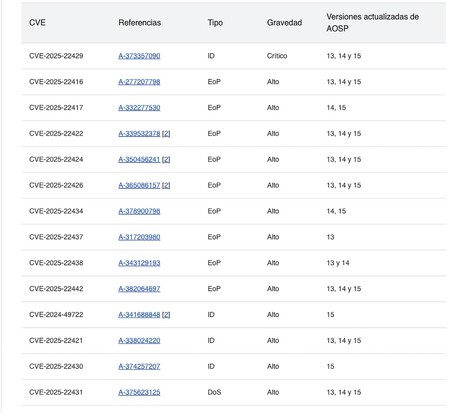Open reference link A-375623125
Viewport: 450px width, 413px height.
click(139, 392)
